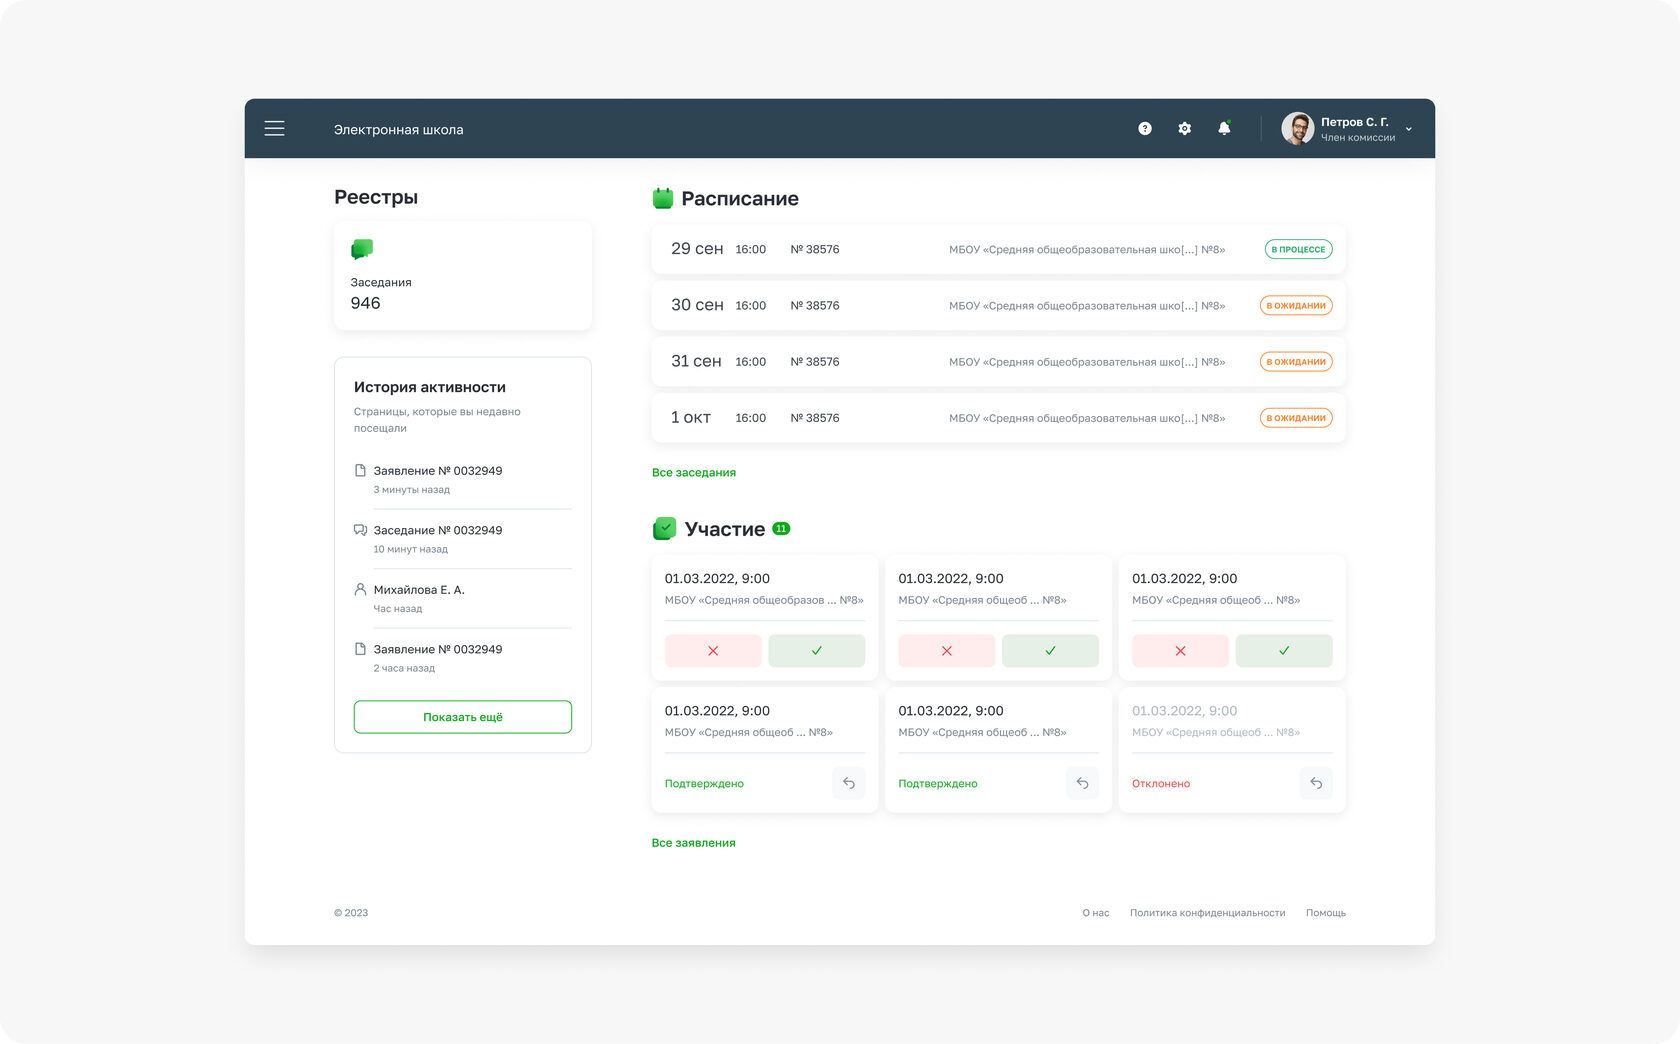Click the В ПРОЦЕССЕ status badge

1298,249
